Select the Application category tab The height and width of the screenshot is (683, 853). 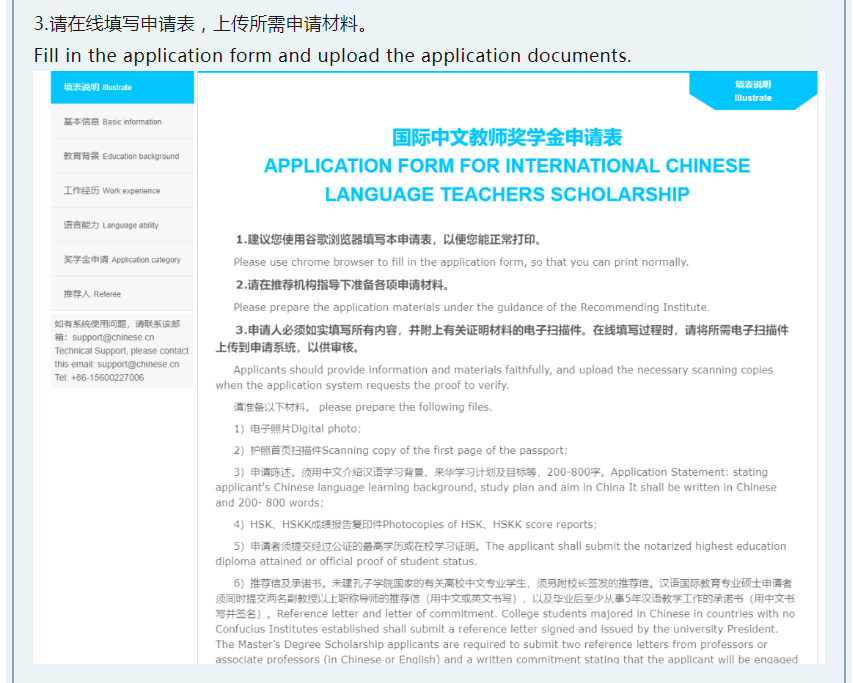(x=120, y=260)
